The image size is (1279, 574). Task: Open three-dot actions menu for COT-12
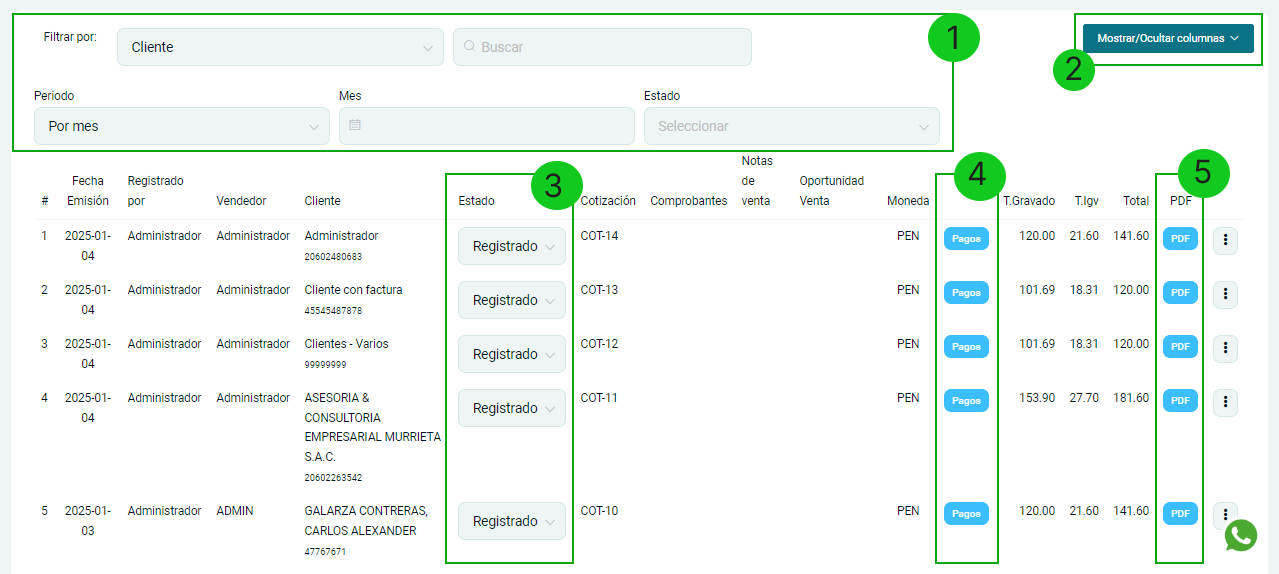pos(1225,348)
